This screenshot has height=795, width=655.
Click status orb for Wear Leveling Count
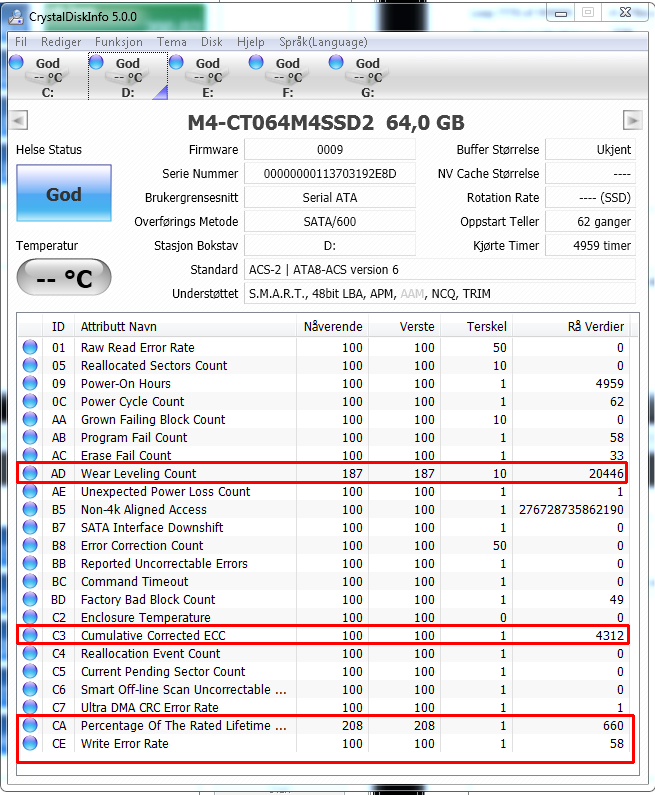click(x=30, y=473)
